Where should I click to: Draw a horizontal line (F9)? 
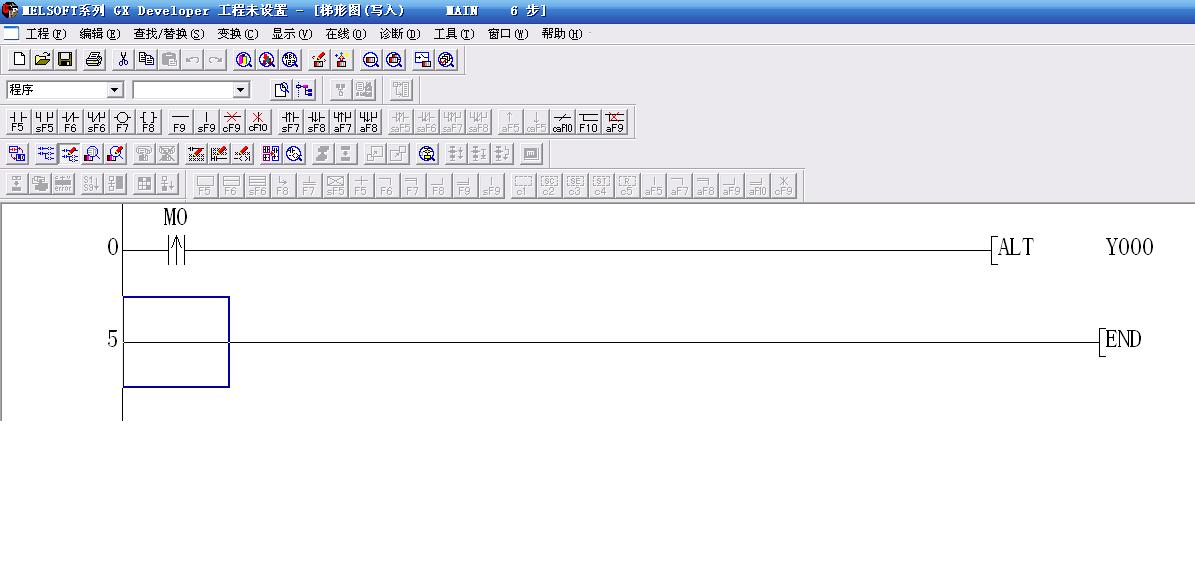coord(180,122)
